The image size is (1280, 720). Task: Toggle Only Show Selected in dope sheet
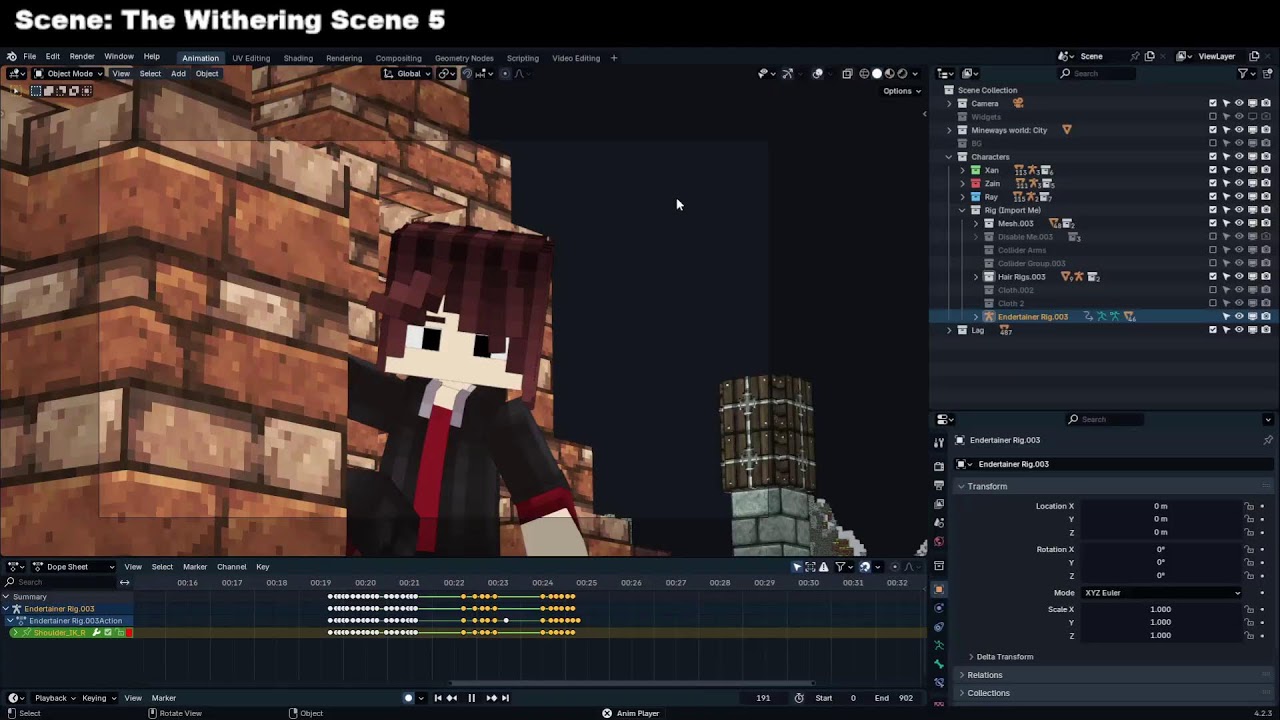pyautogui.click(x=797, y=567)
